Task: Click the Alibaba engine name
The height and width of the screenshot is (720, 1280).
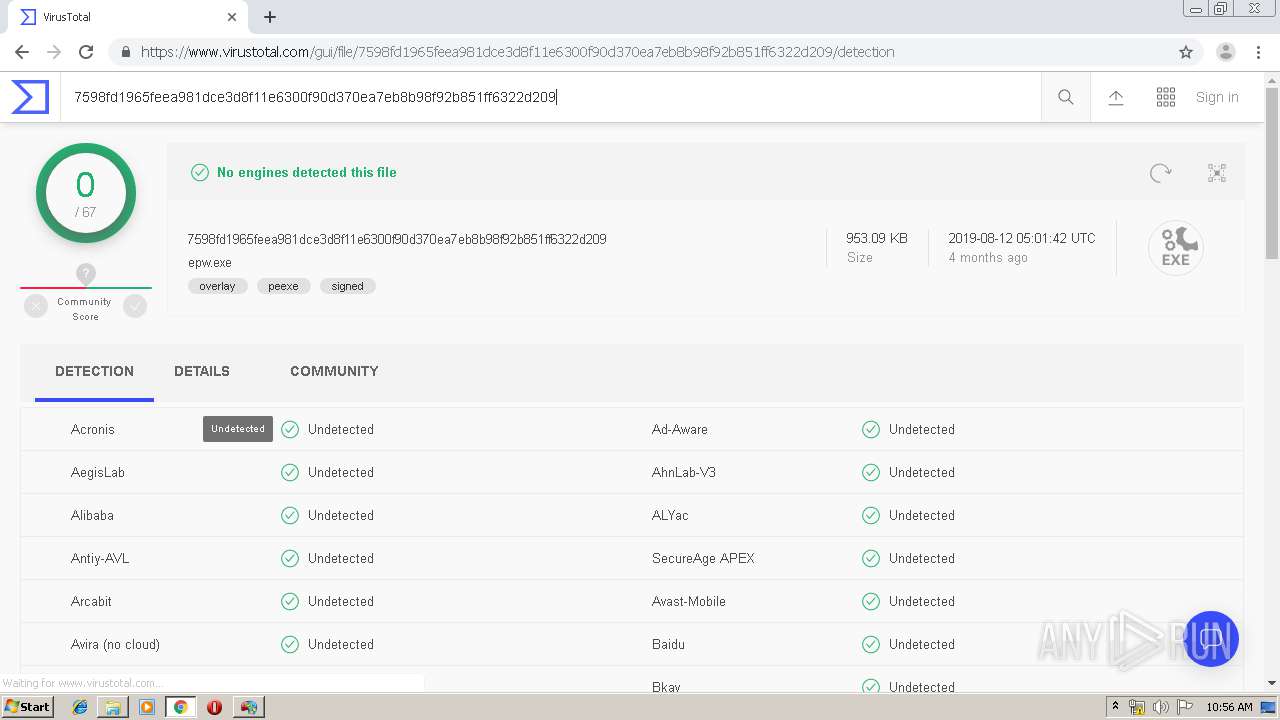Action: point(92,515)
